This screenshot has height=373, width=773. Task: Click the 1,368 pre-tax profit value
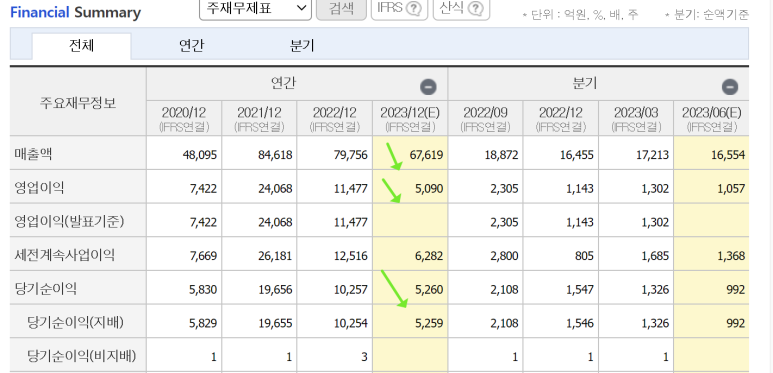tap(731, 256)
